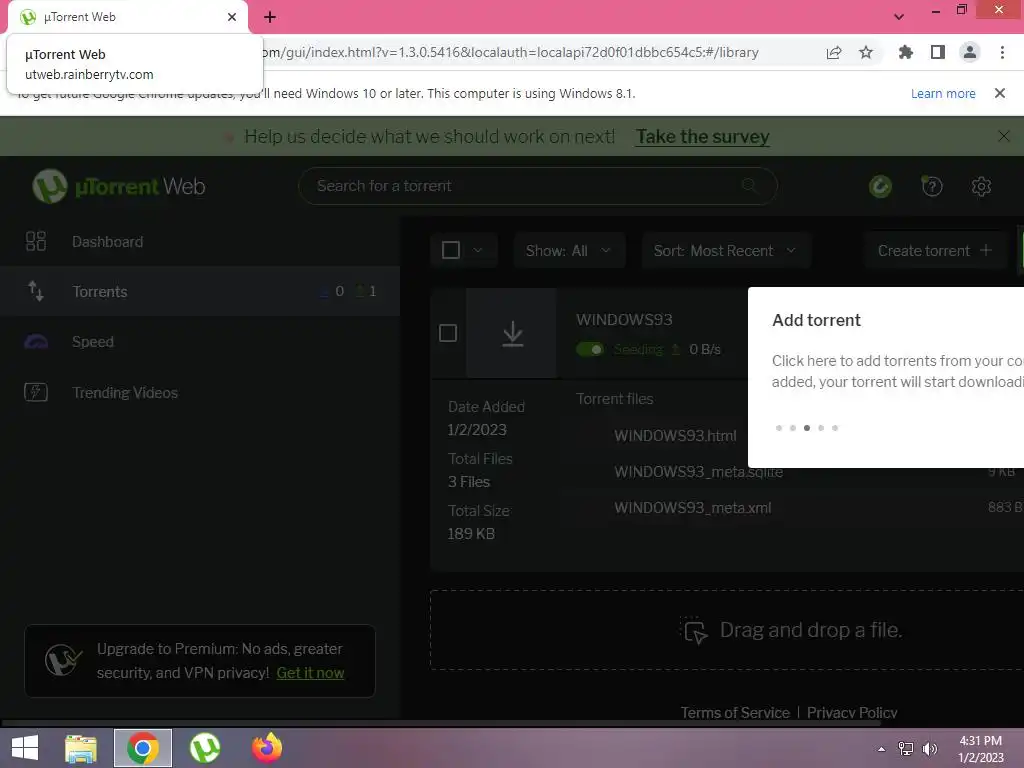The width and height of the screenshot is (1024, 768).
Task: Focus the Search for a torrent field
Action: click(x=537, y=186)
